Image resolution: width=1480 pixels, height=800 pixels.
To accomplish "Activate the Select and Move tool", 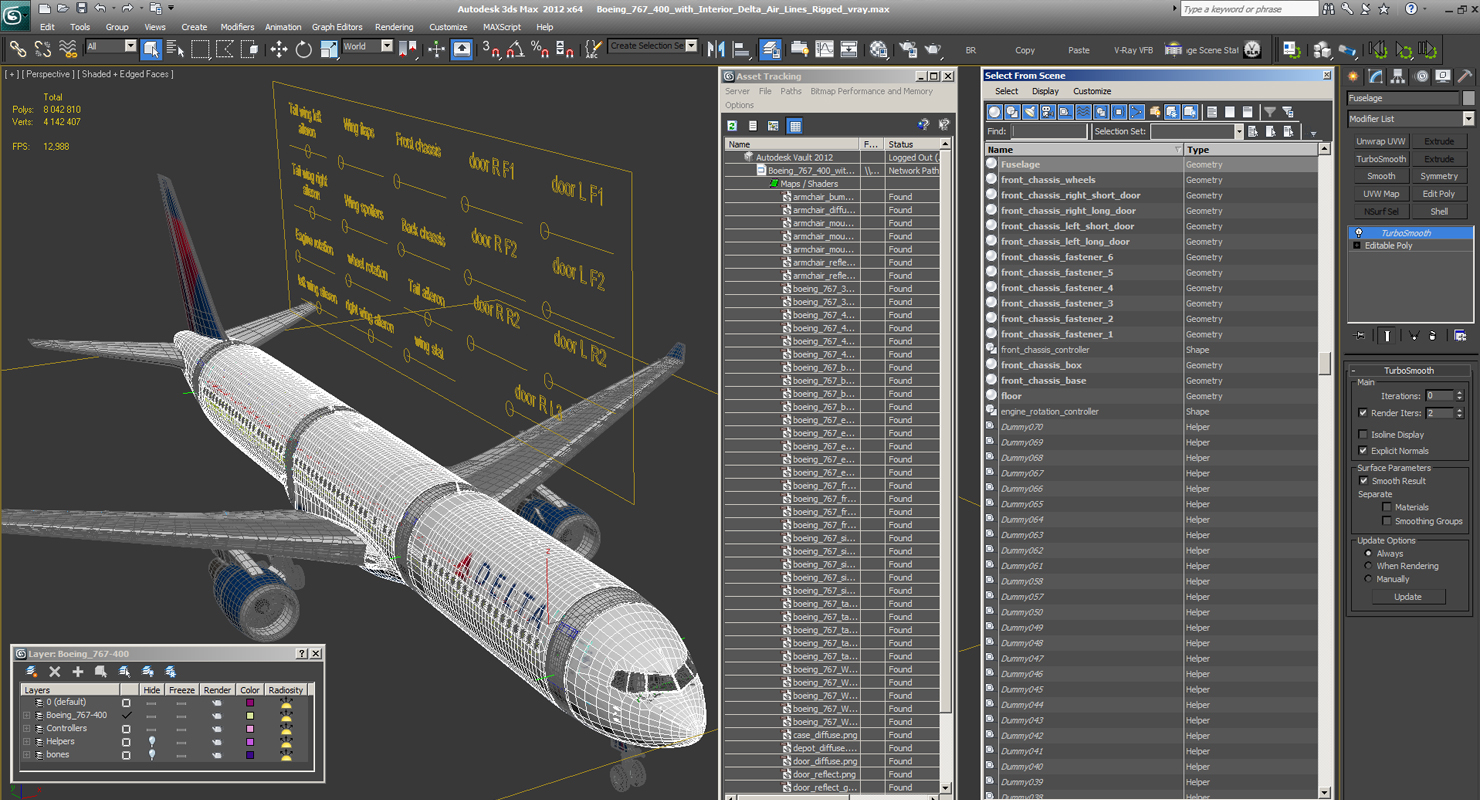I will tap(278, 48).
